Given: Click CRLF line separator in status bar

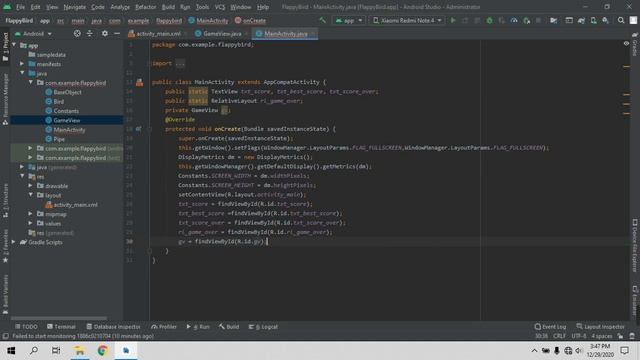Looking at the screenshot, I should click(x=559, y=336).
